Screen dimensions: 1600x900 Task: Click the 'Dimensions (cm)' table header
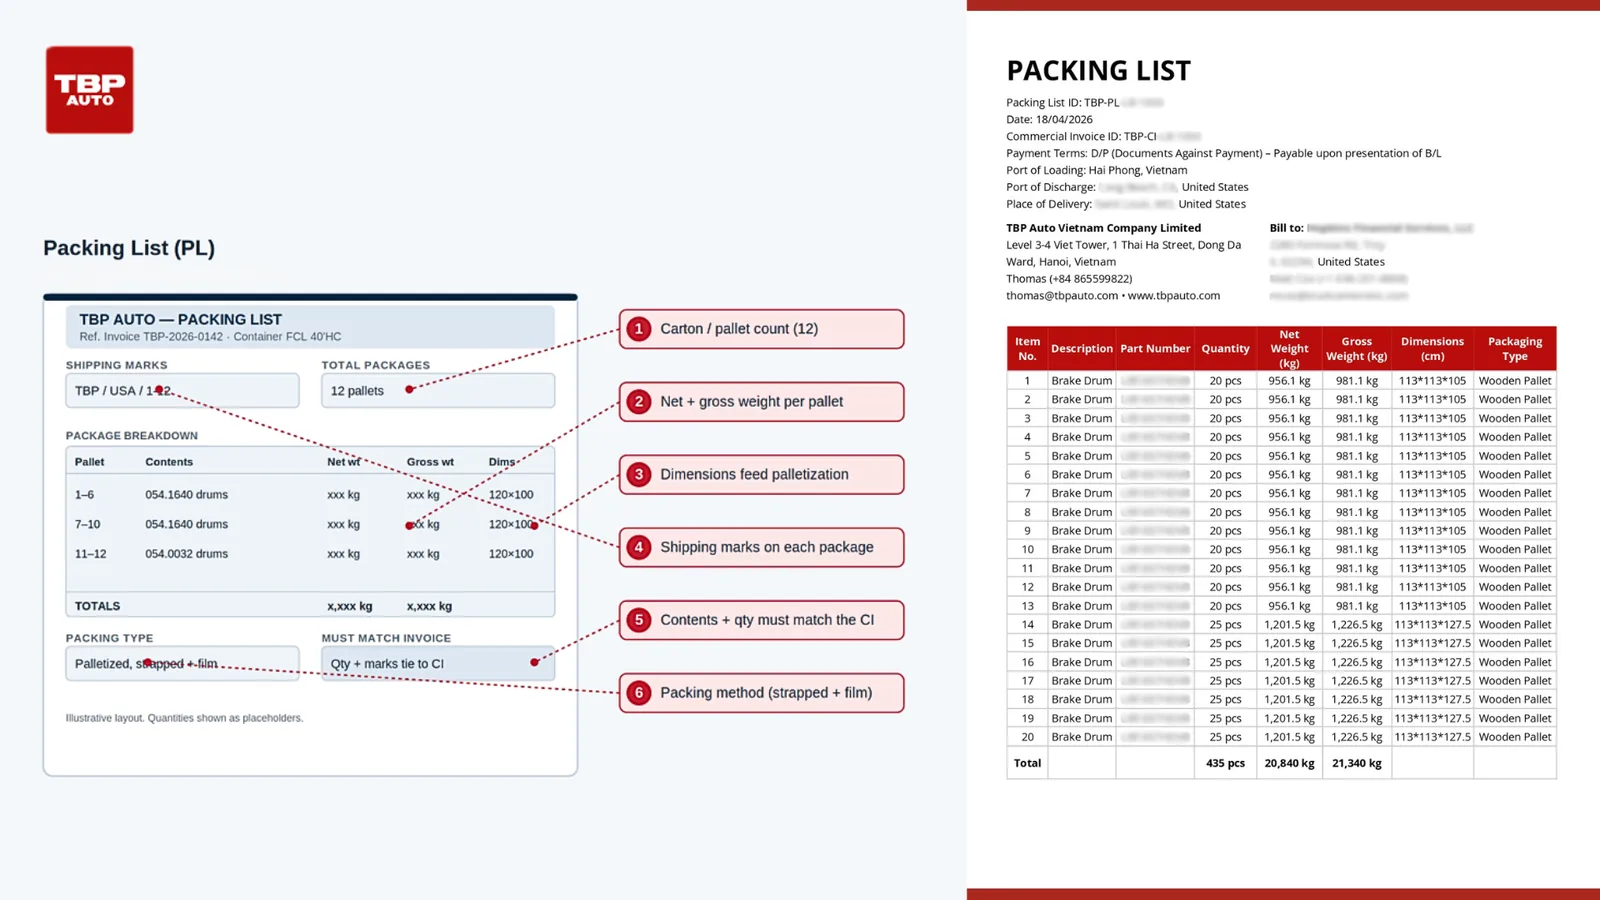pyautogui.click(x=1432, y=349)
